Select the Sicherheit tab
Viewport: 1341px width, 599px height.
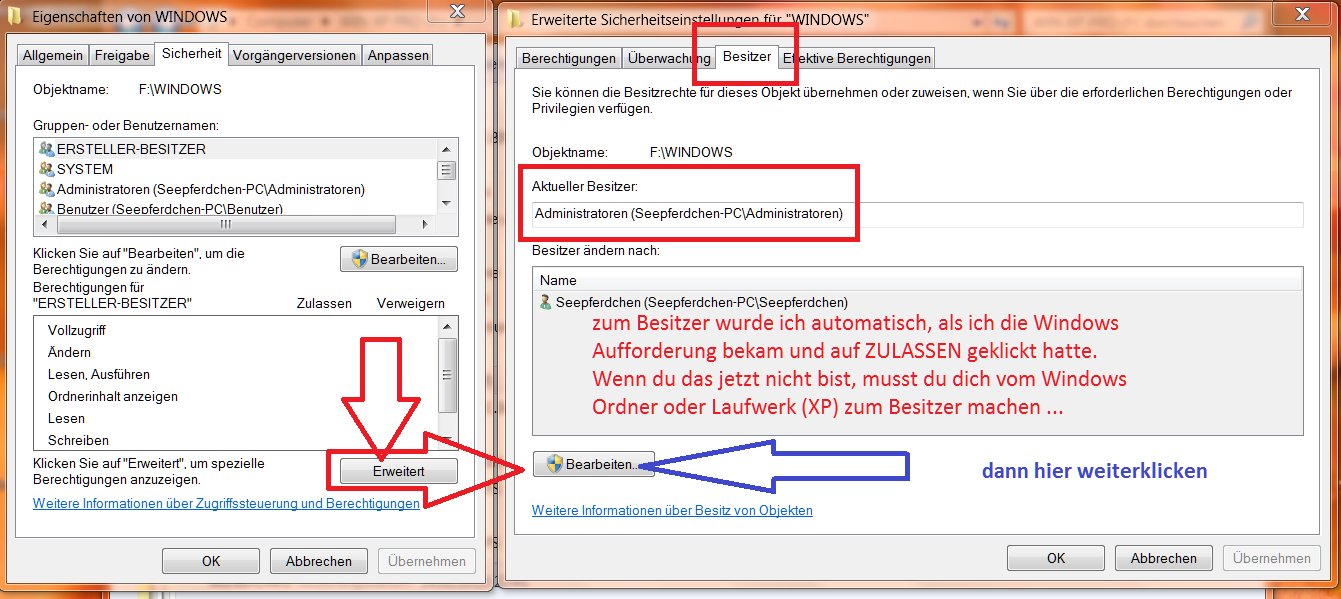point(191,54)
